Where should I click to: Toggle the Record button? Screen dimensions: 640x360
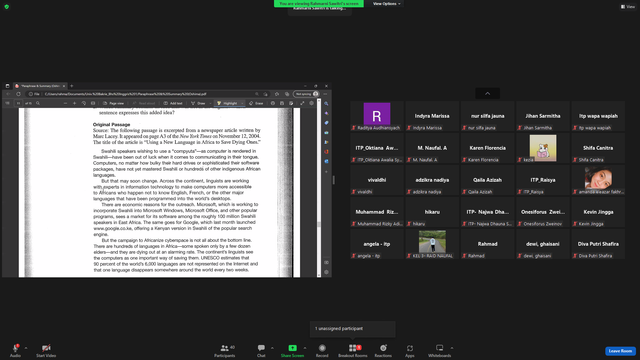tap(322, 350)
